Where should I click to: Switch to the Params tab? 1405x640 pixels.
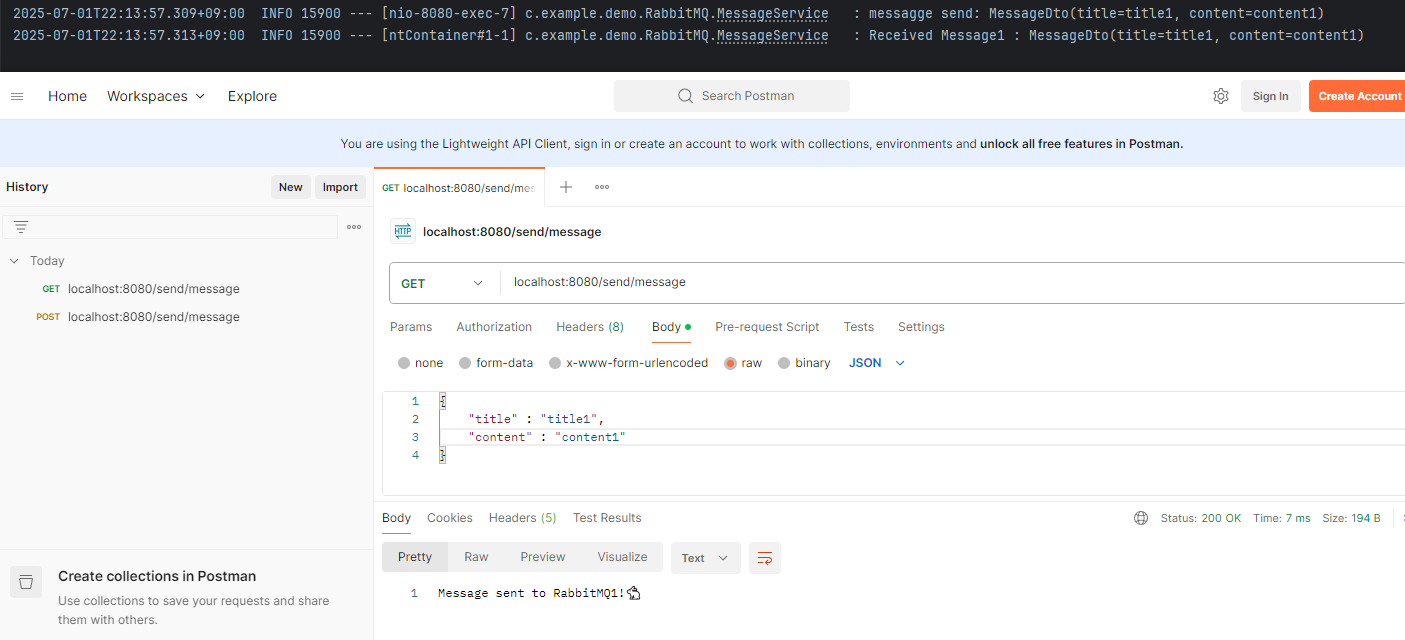click(411, 327)
